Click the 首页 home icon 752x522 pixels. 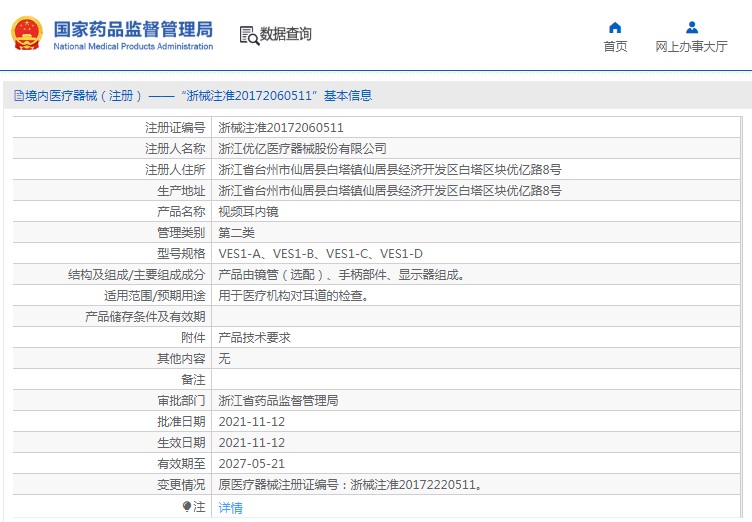[x=615, y=27]
